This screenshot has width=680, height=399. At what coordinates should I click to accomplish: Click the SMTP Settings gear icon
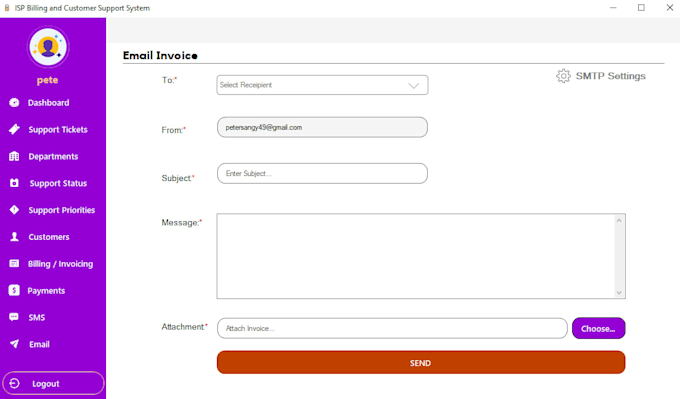click(x=563, y=76)
